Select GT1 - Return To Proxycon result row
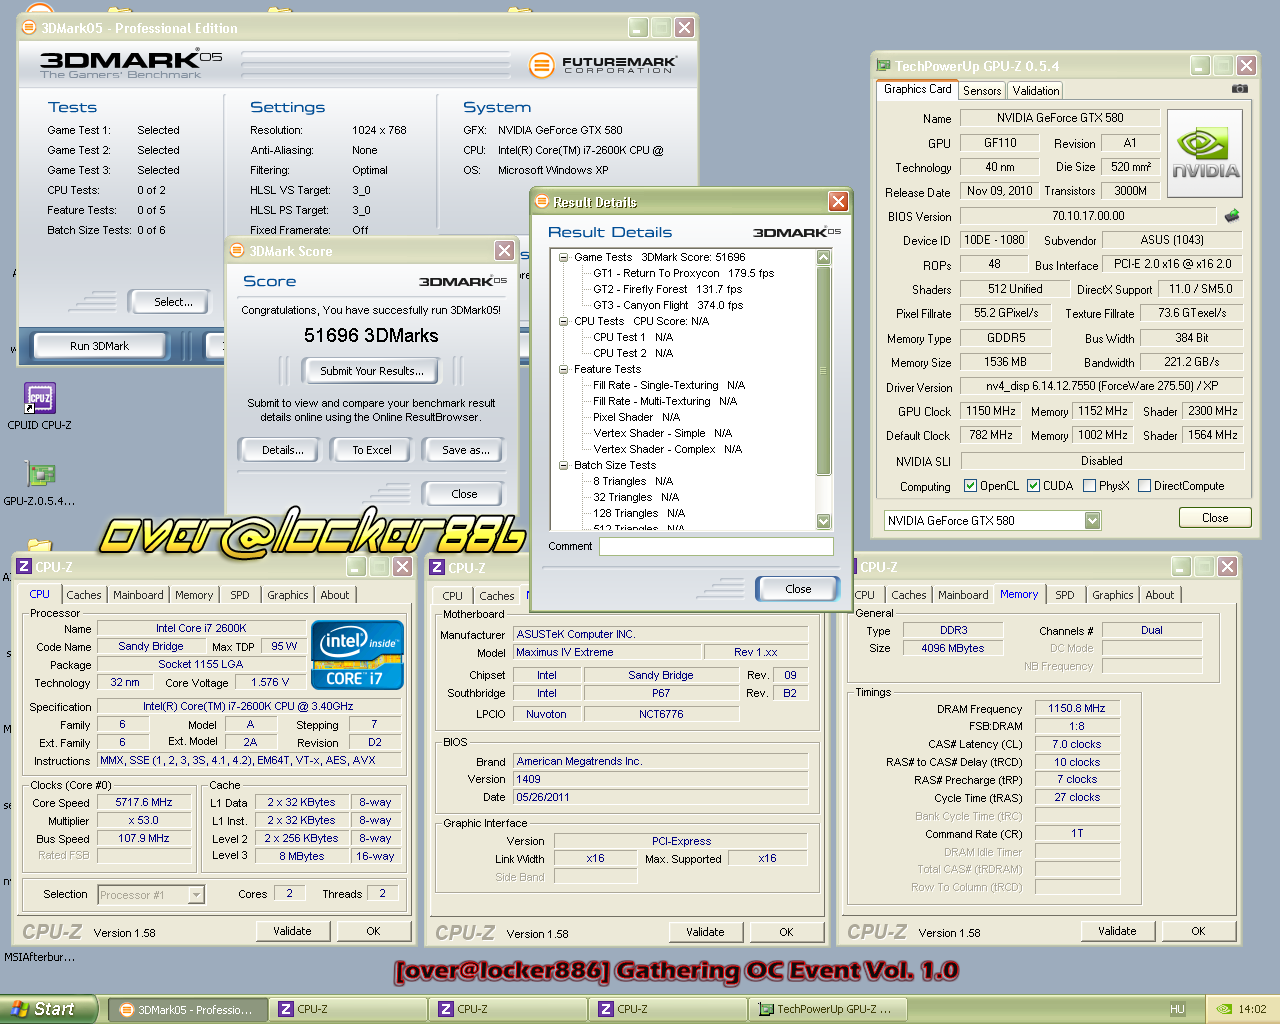 click(683, 273)
